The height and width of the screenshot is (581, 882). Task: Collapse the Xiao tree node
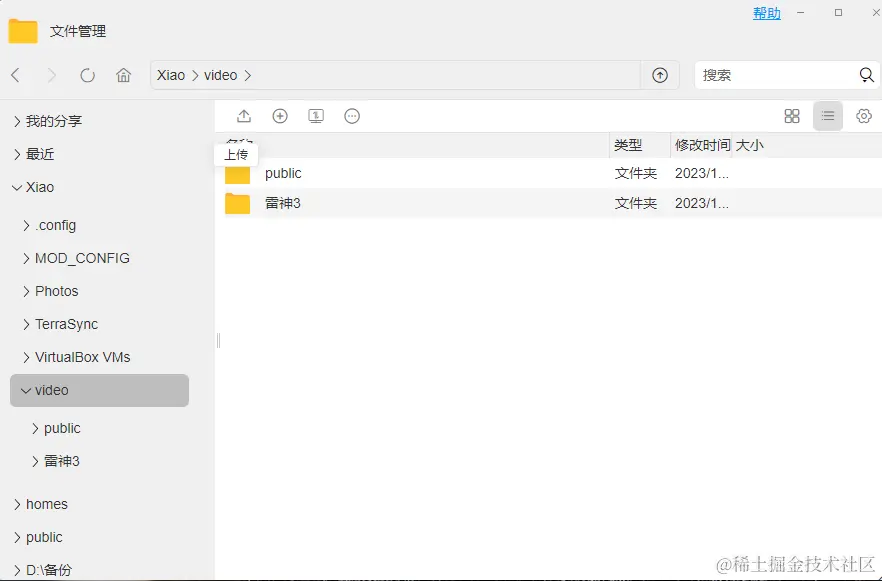(17, 187)
